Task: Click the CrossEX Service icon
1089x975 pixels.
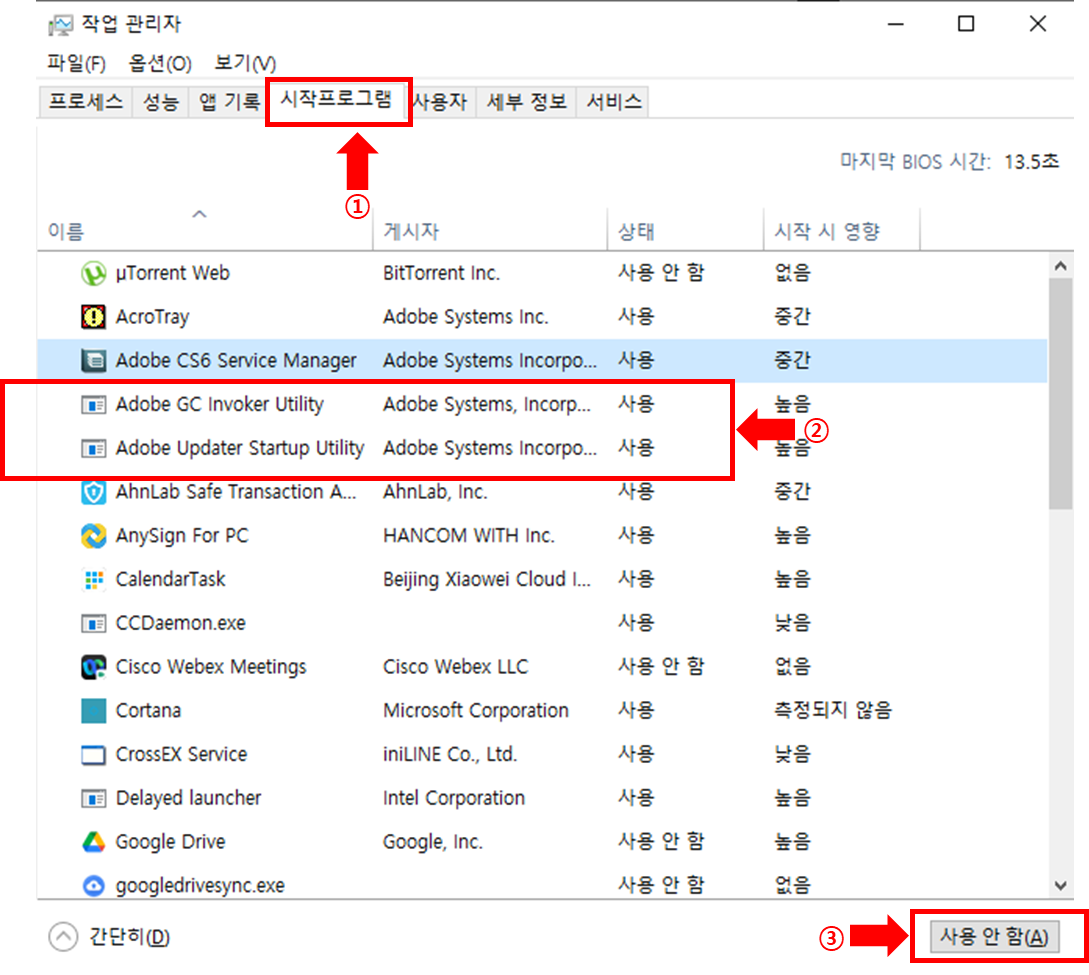Action: tap(93, 754)
